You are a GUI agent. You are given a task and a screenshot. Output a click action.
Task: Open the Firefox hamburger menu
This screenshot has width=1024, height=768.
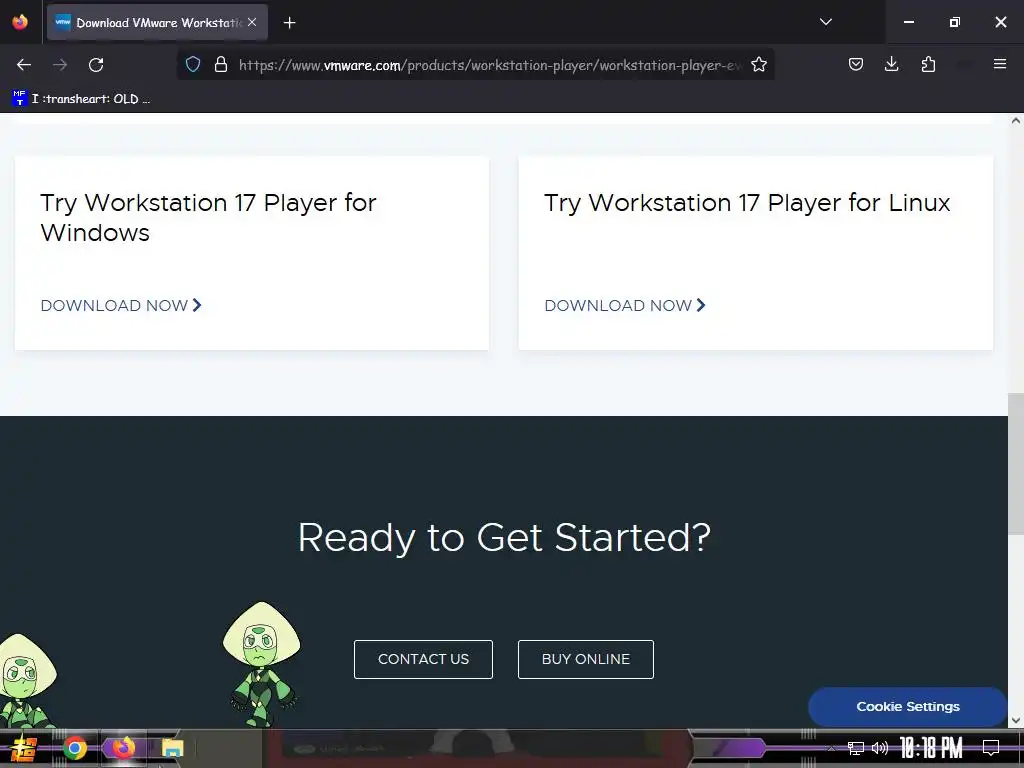(x=1000, y=64)
